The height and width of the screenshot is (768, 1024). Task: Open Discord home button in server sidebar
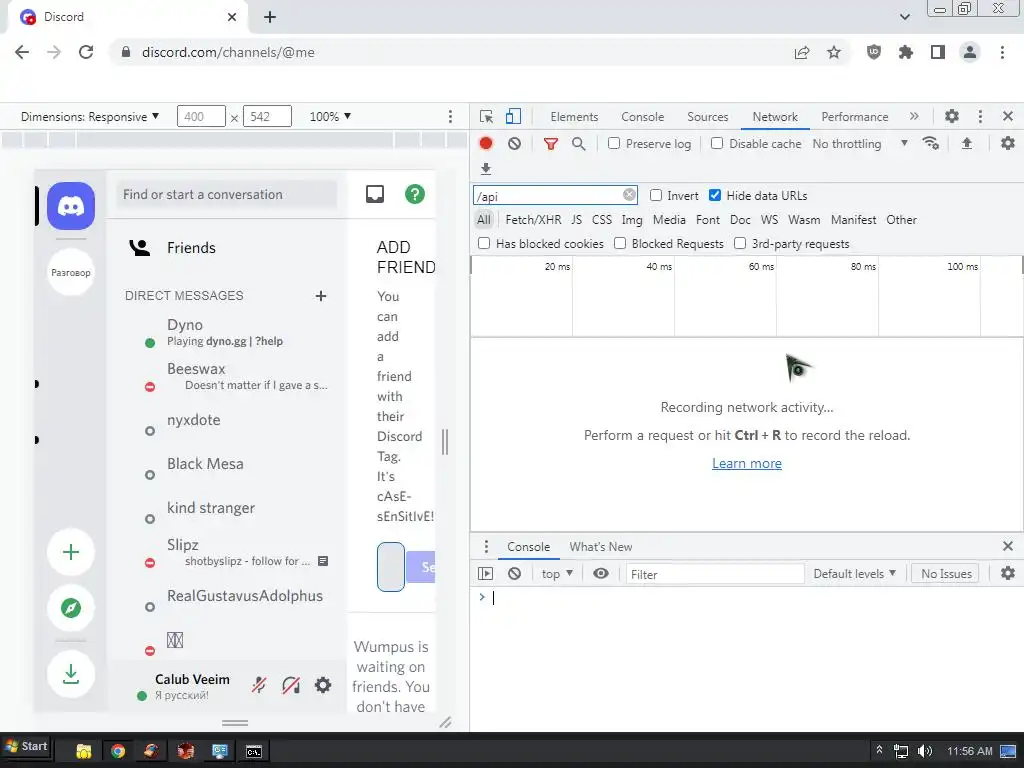pyautogui.click(x=71, y=206)
